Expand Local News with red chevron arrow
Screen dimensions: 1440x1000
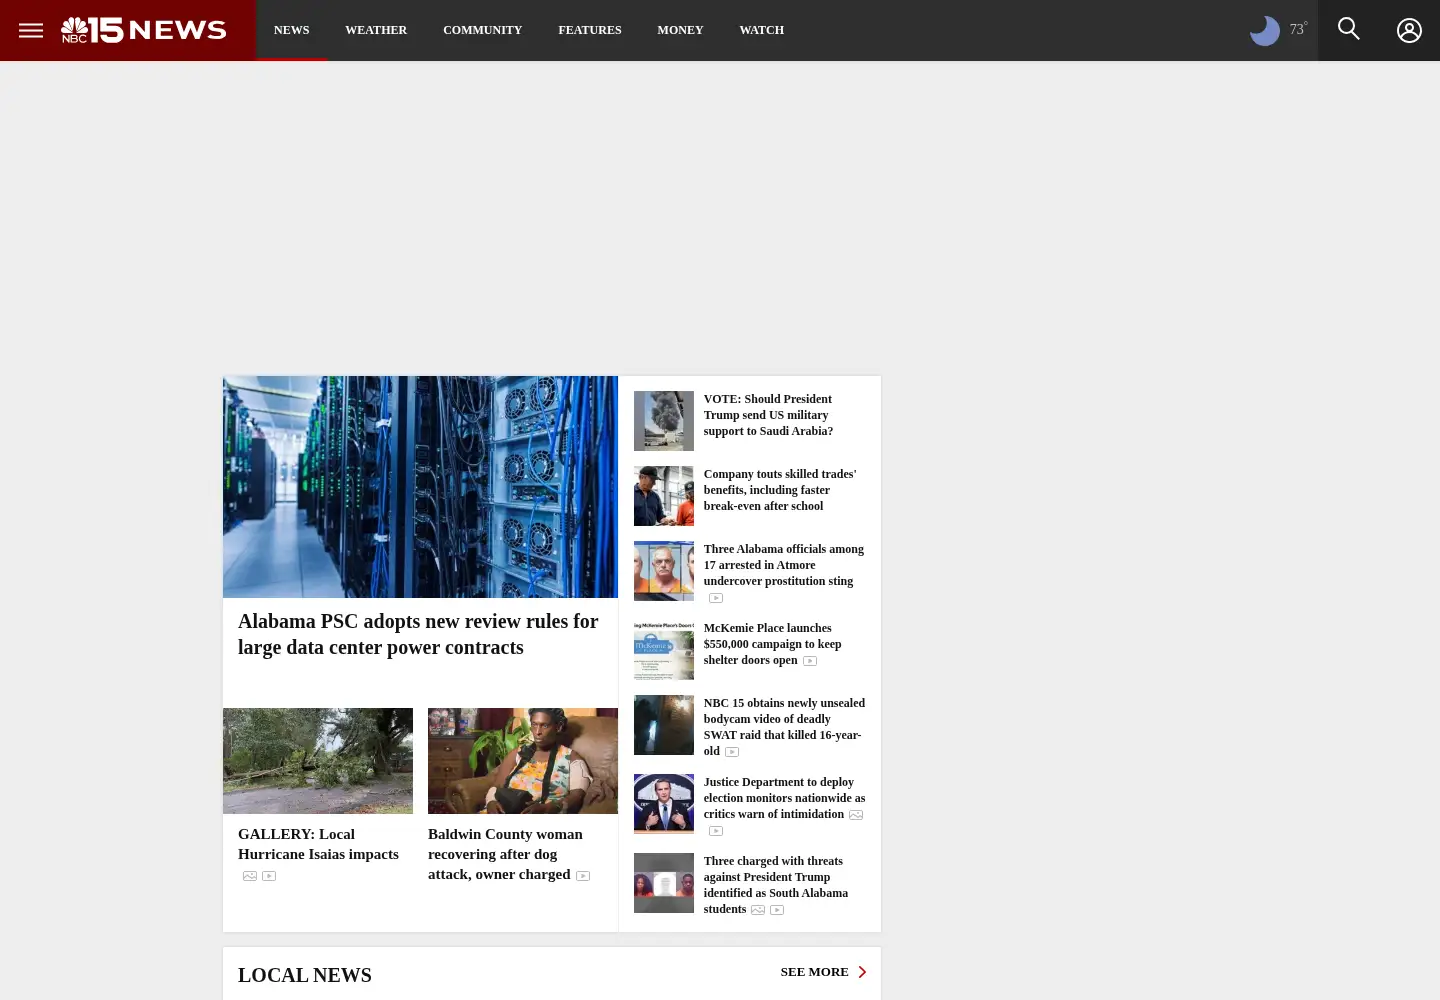point(862,972)
